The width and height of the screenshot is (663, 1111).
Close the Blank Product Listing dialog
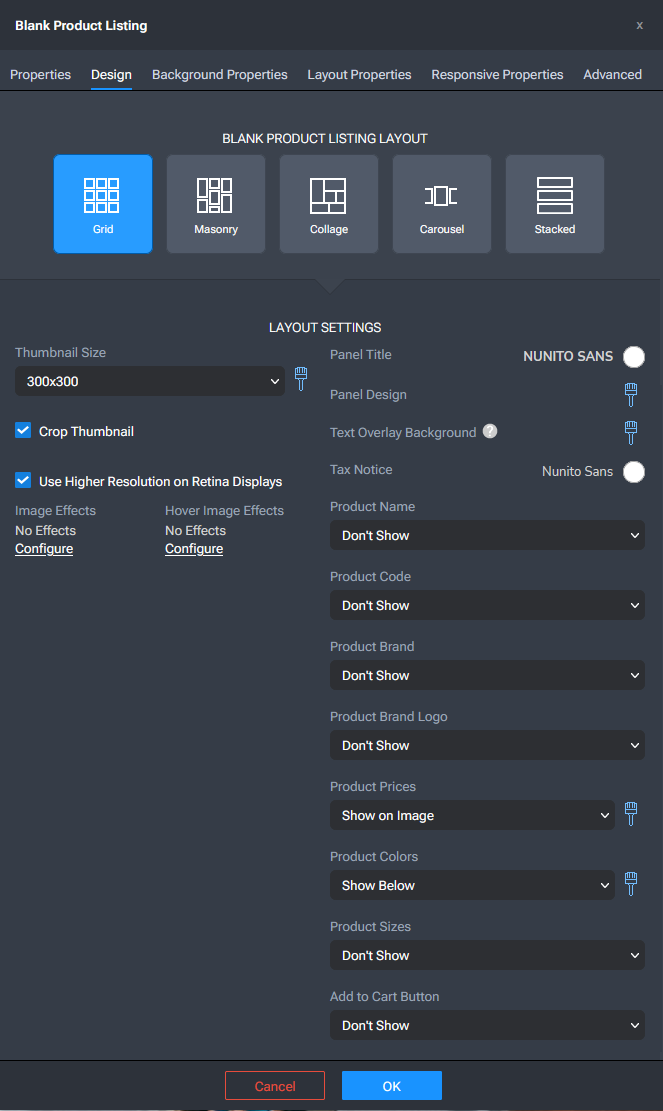640,26
